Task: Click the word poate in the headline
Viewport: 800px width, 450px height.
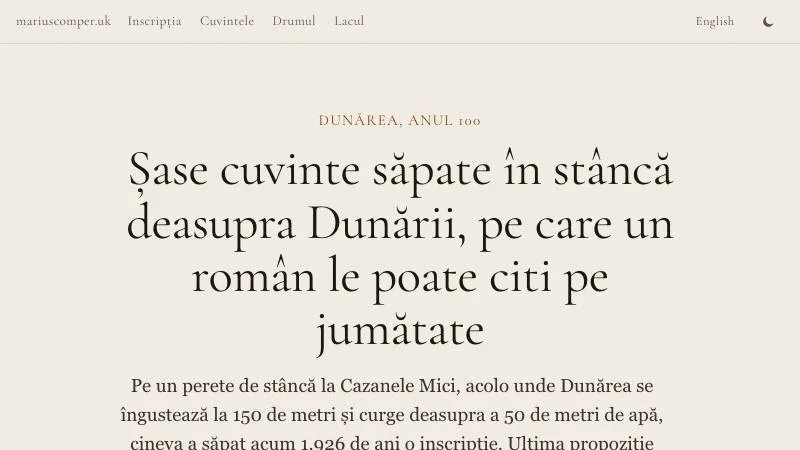Action: tap(424, 279)
